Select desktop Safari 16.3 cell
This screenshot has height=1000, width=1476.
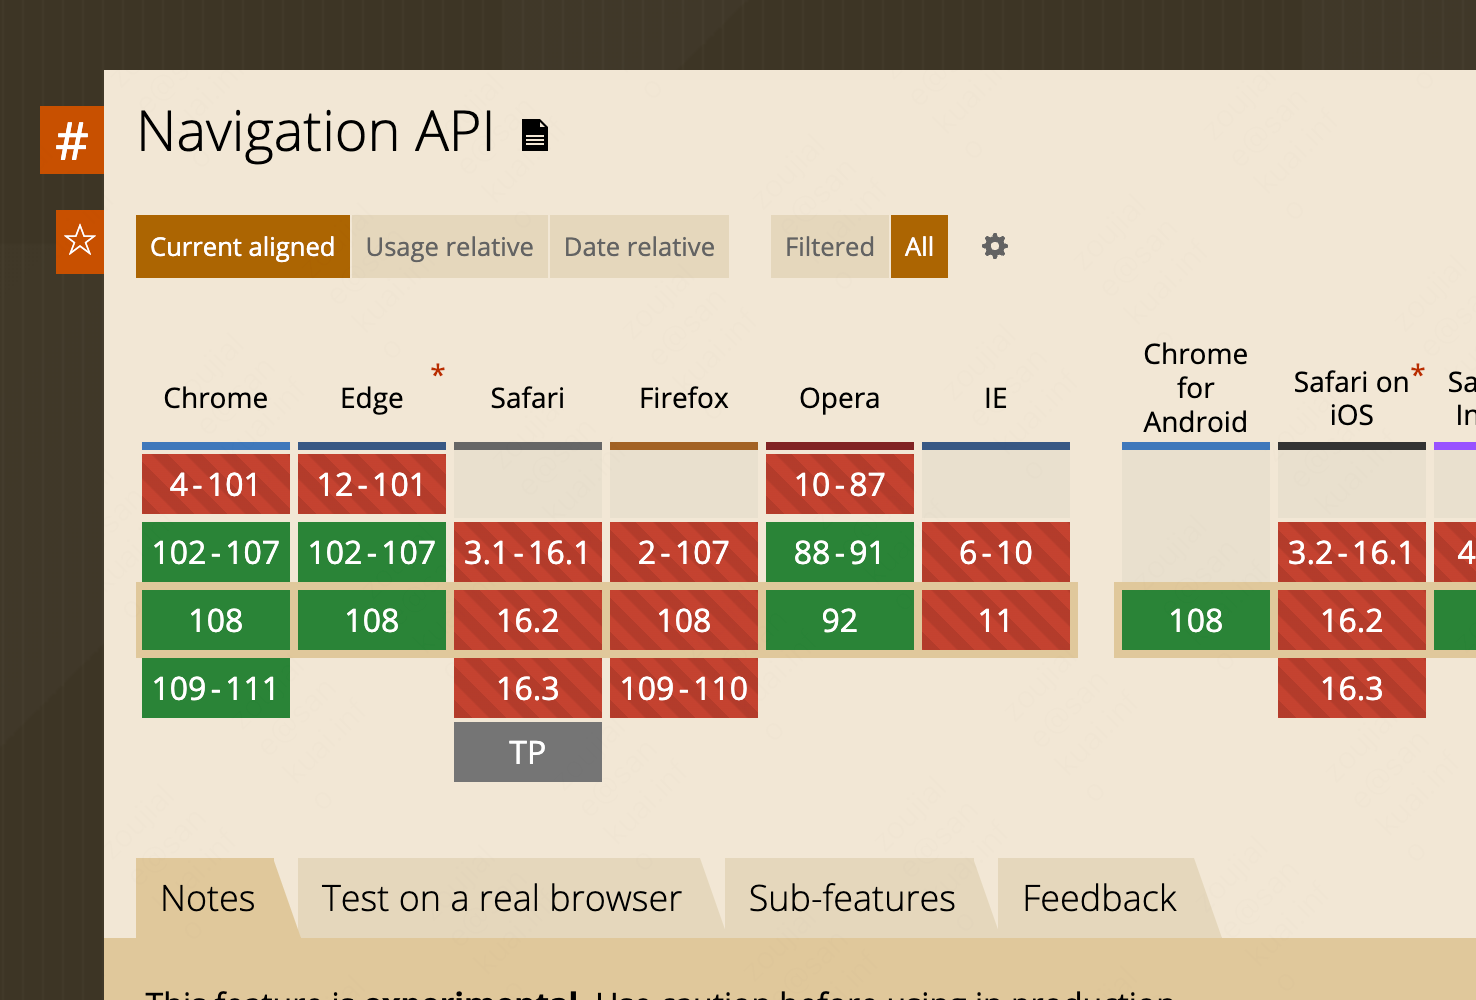click(528, 688)
